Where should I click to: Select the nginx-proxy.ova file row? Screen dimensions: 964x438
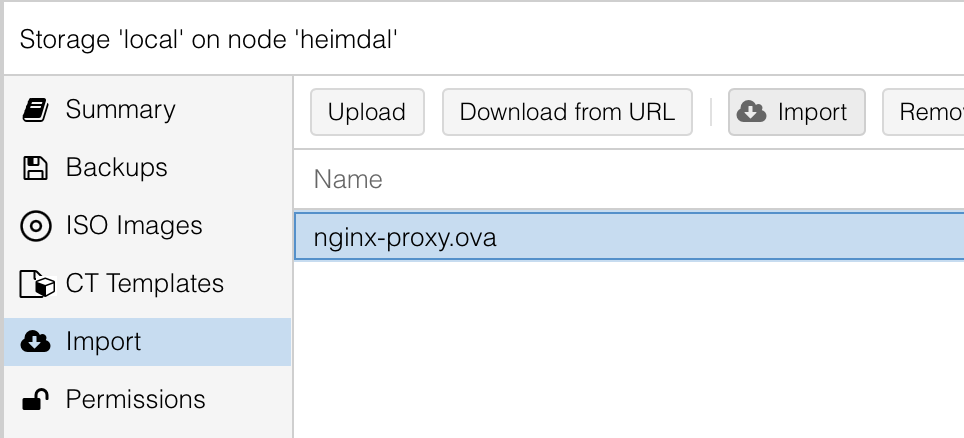coord(629,237)
